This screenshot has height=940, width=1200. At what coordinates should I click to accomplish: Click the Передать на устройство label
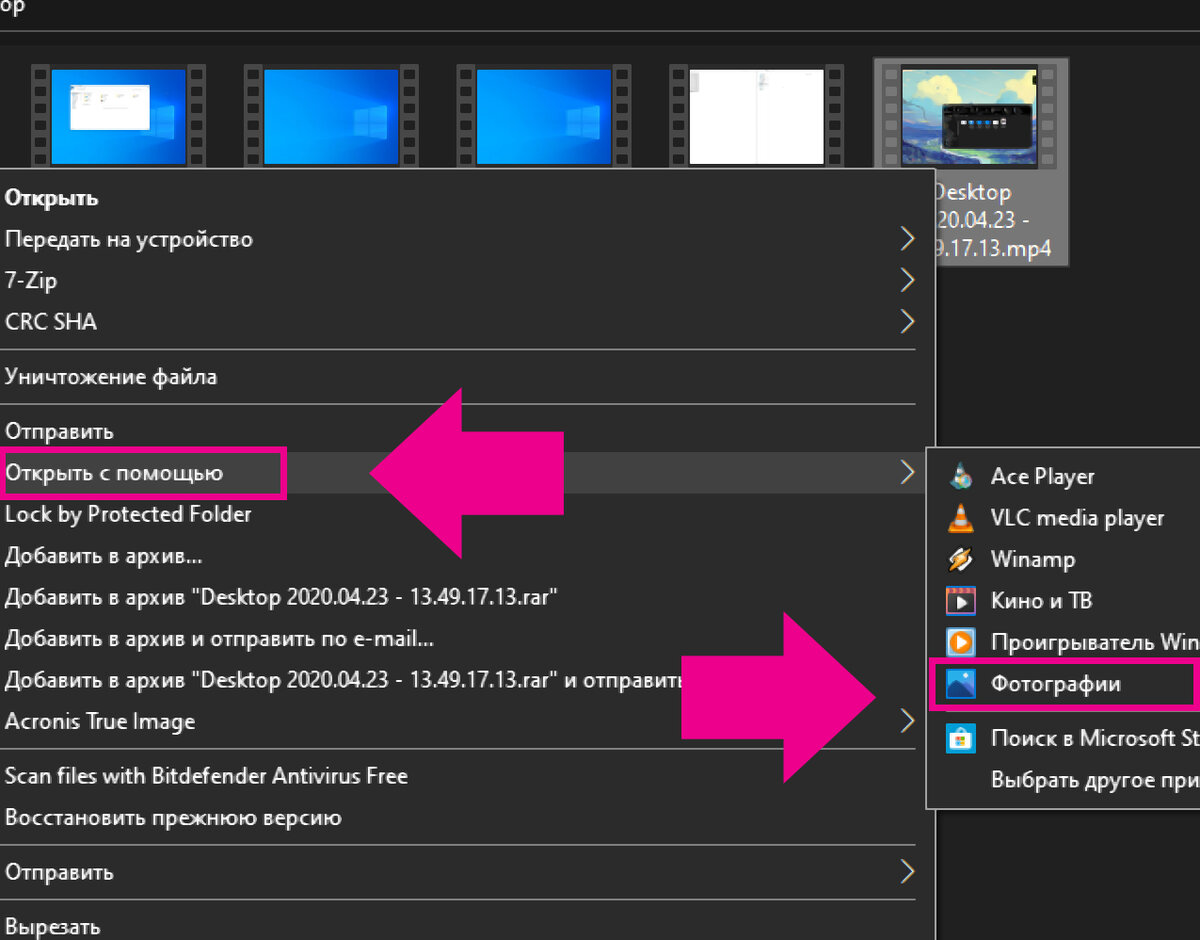129,239
